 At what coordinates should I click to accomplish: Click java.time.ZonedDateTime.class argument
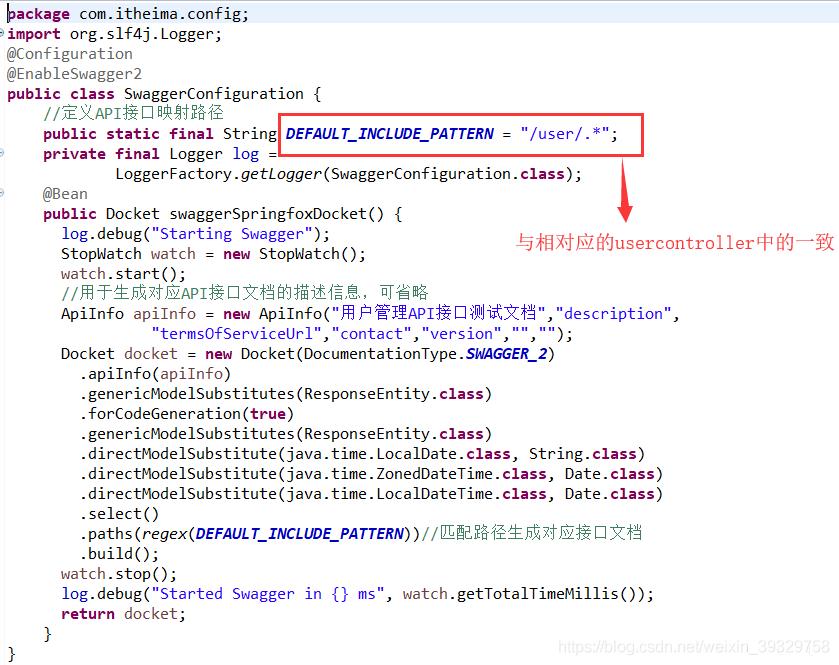pos(416,474)
